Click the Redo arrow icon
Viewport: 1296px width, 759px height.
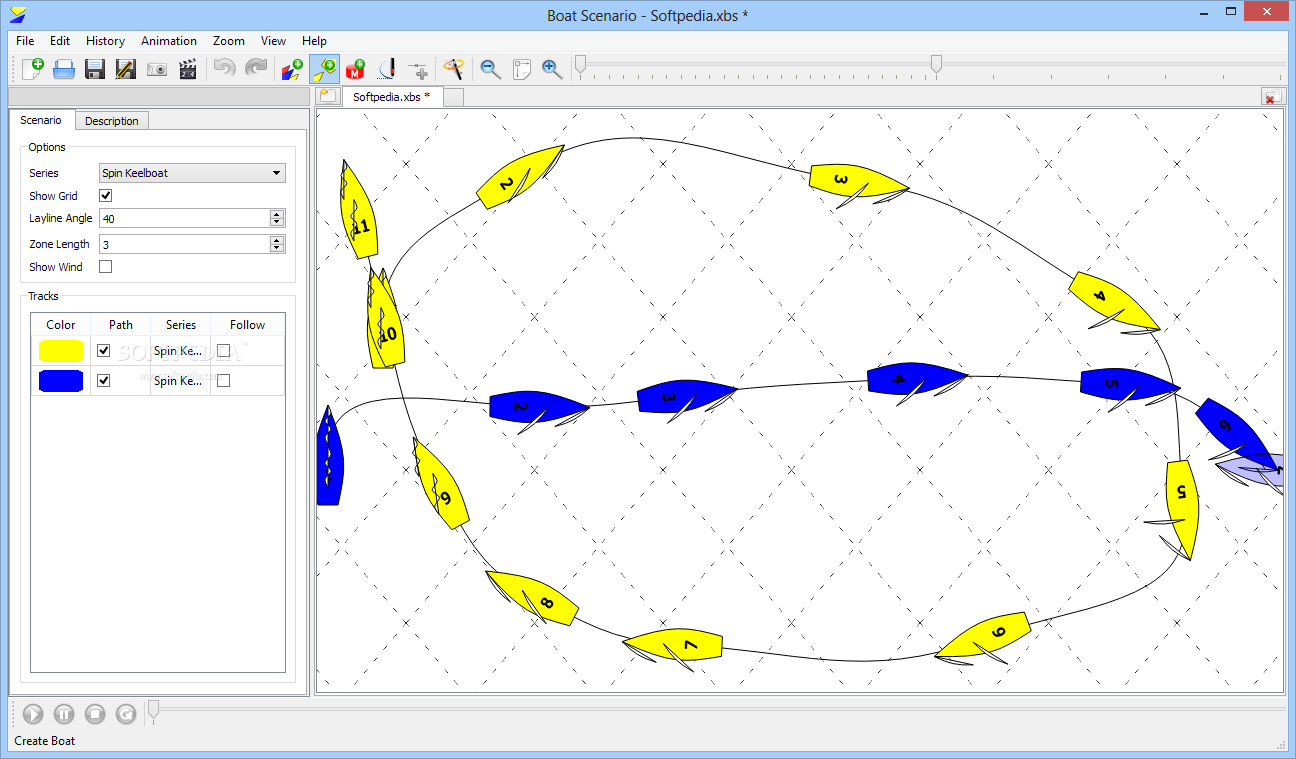tap(257, 69)
